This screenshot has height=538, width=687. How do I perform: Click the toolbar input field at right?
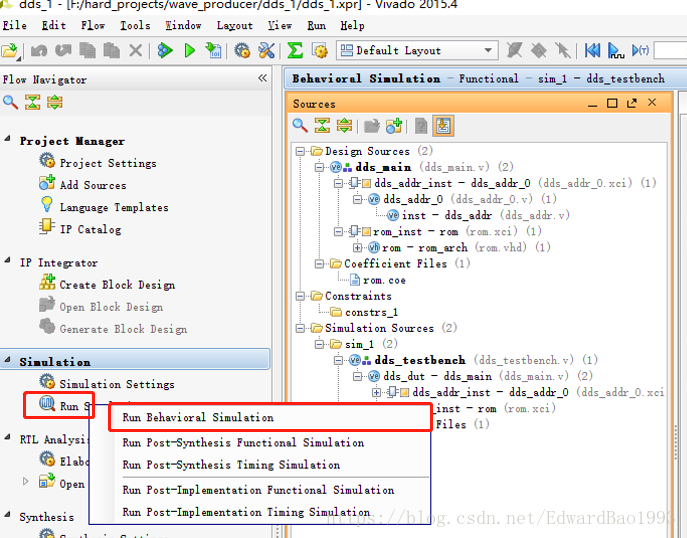(670, 50)
